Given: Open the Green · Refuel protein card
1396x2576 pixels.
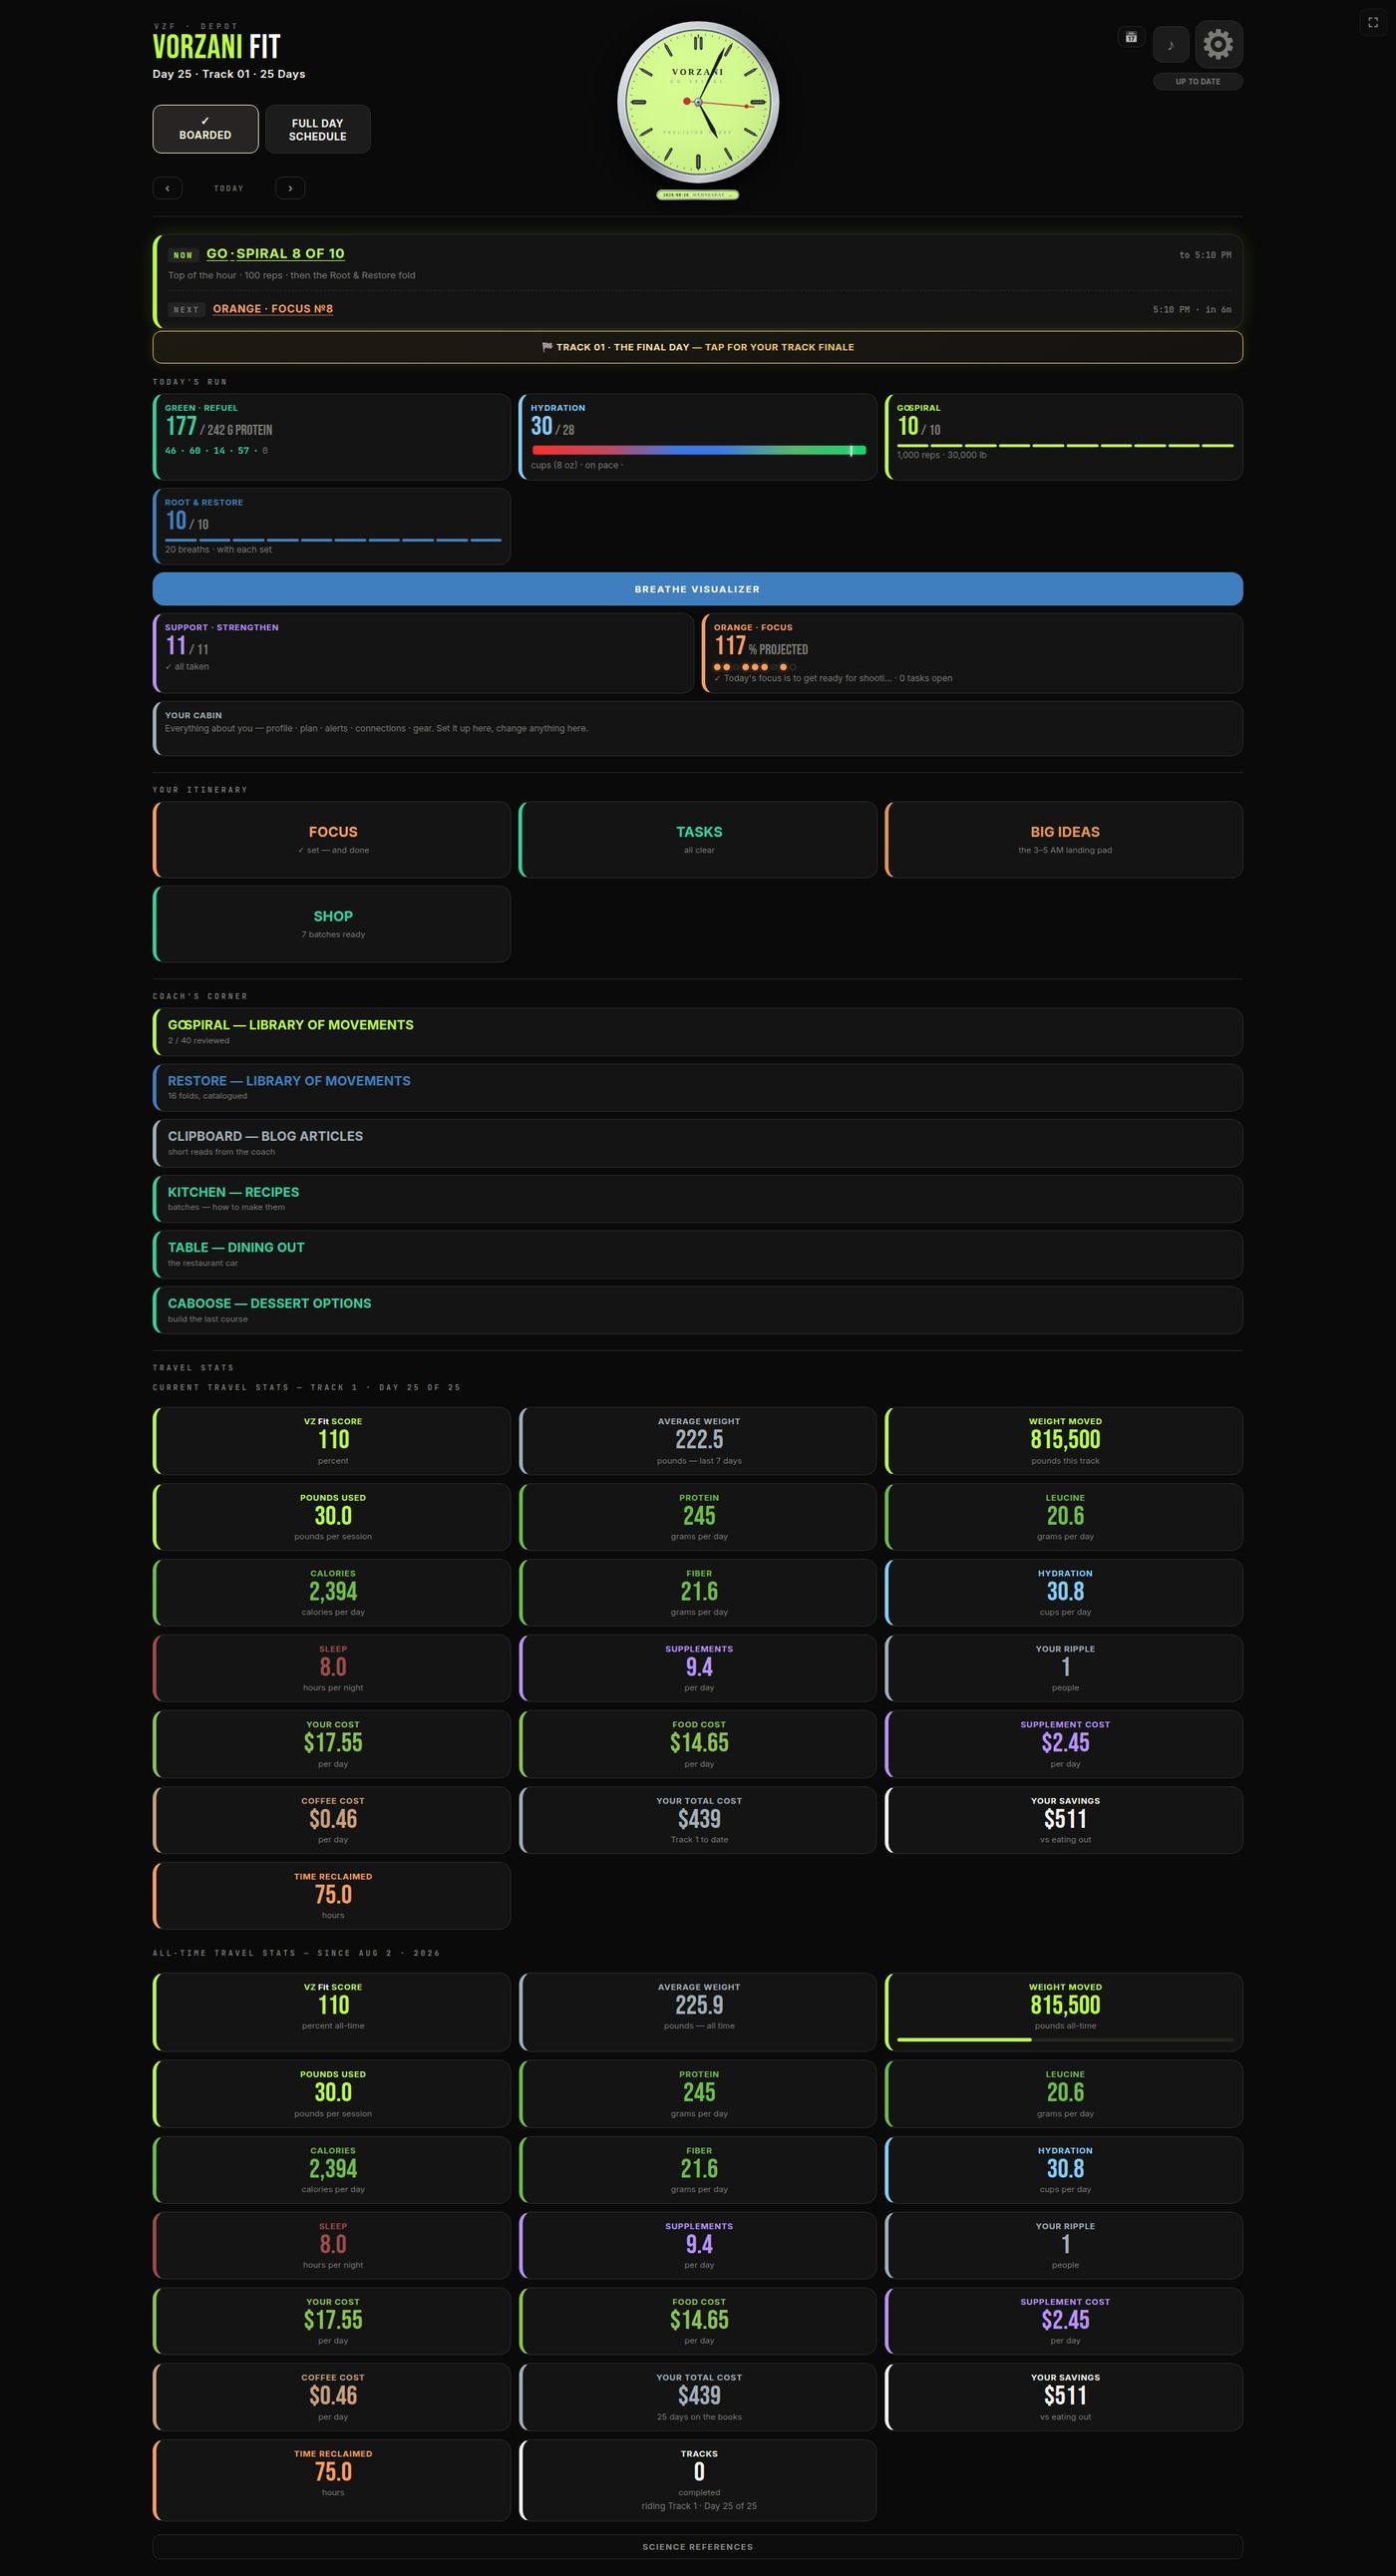Looking at the screenshot, I should pos(332,436).
